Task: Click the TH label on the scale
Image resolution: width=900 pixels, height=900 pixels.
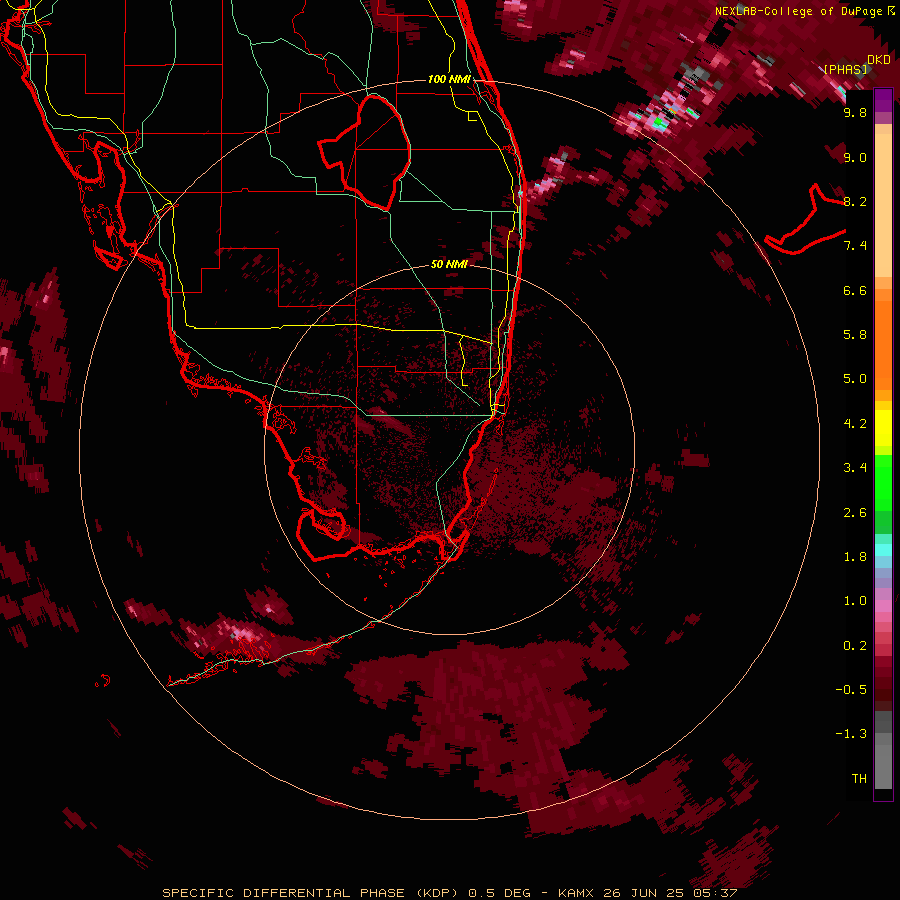Action: point(859,779)
